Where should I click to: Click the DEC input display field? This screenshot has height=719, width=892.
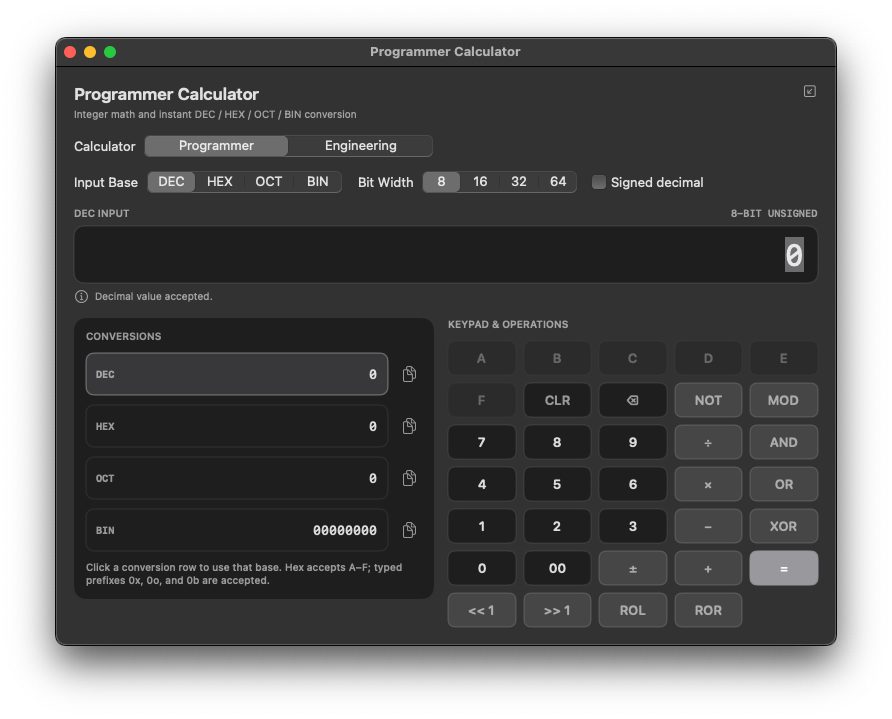445,254
